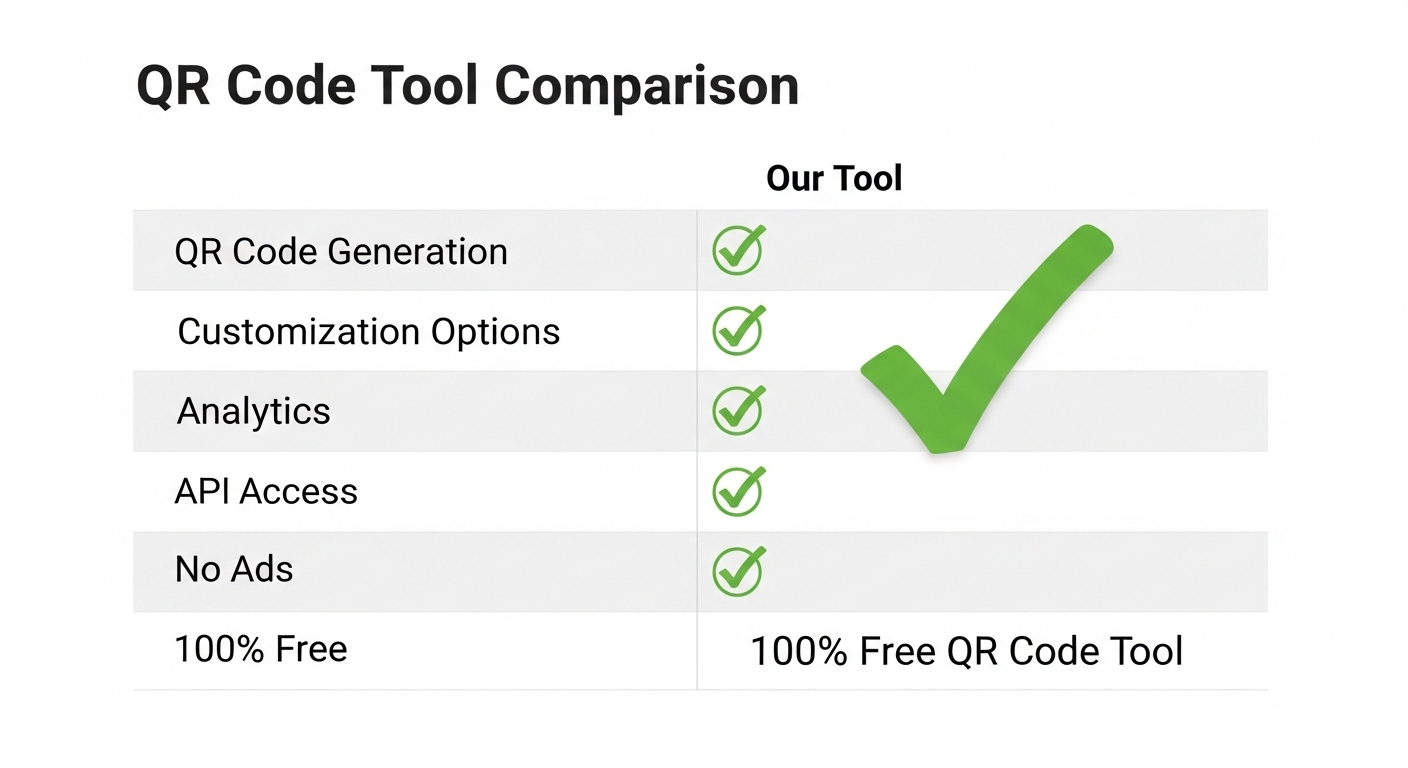Select the QR Code Generation row label

[341, 251]
